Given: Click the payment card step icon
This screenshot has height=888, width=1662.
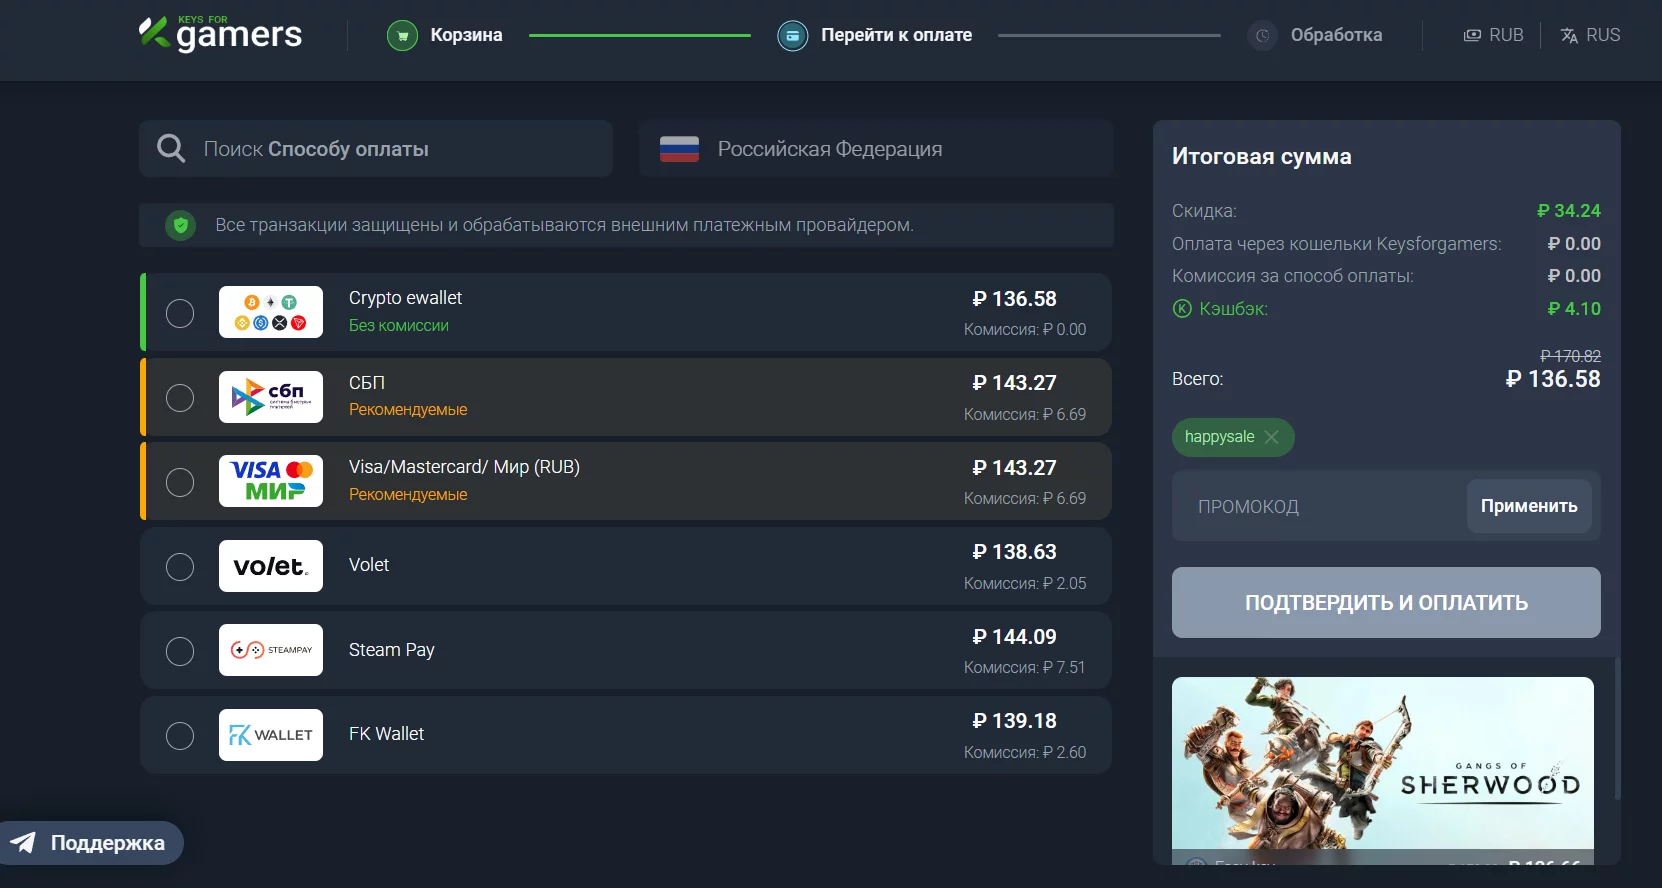Looking at the screenshot, I should point(793,36).
